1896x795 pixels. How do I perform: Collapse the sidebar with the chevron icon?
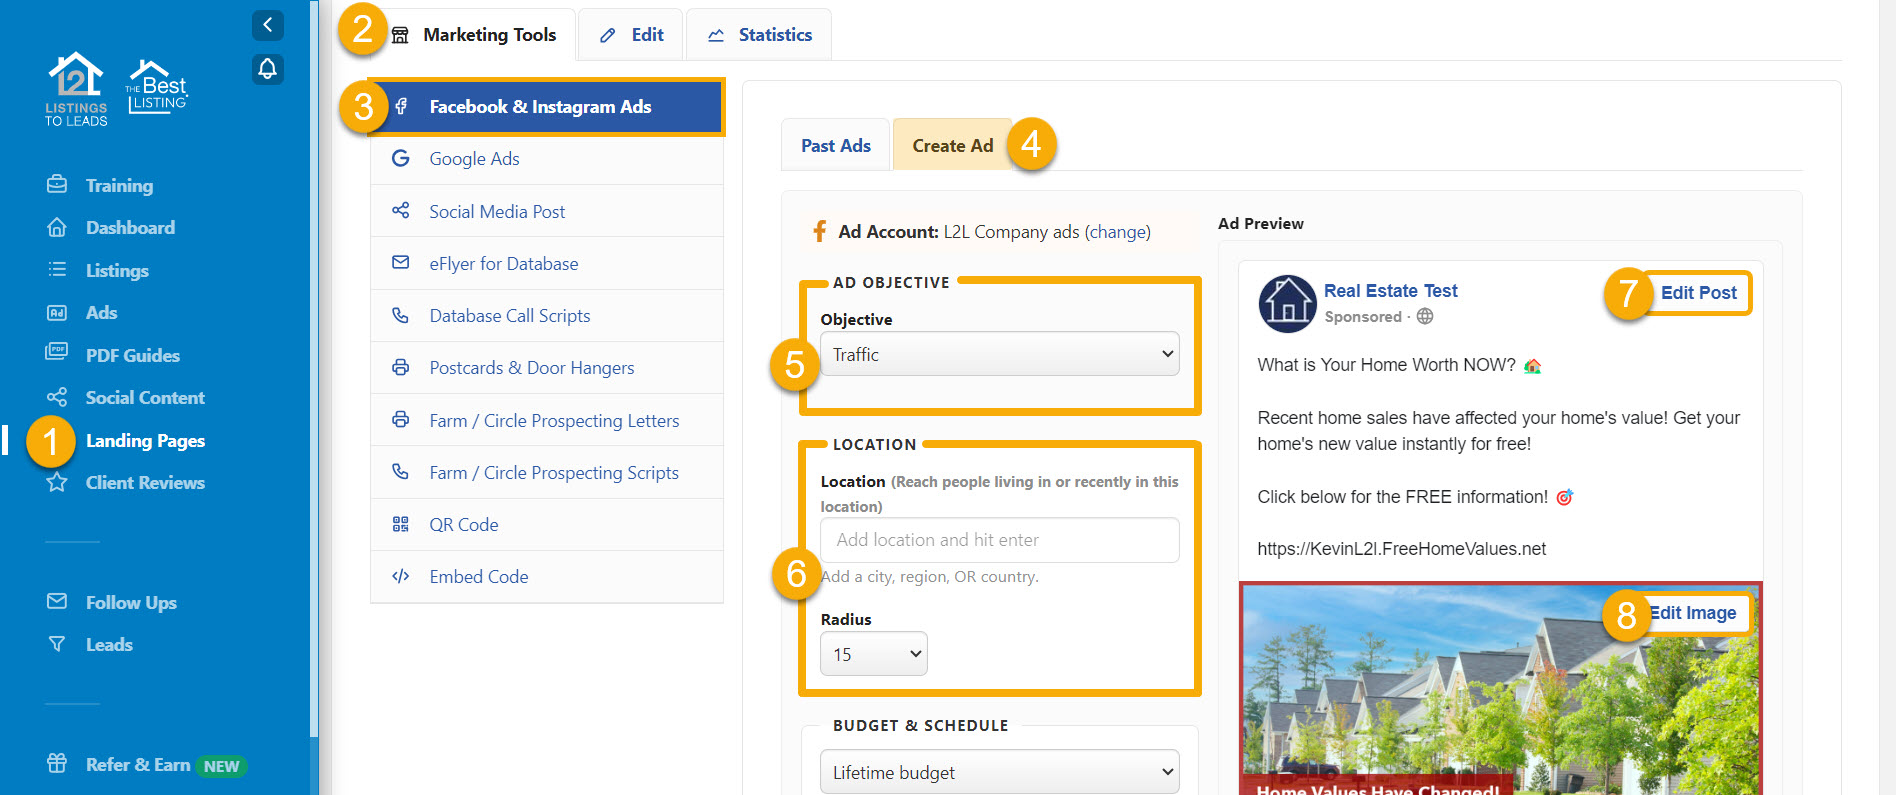point(267,25)
